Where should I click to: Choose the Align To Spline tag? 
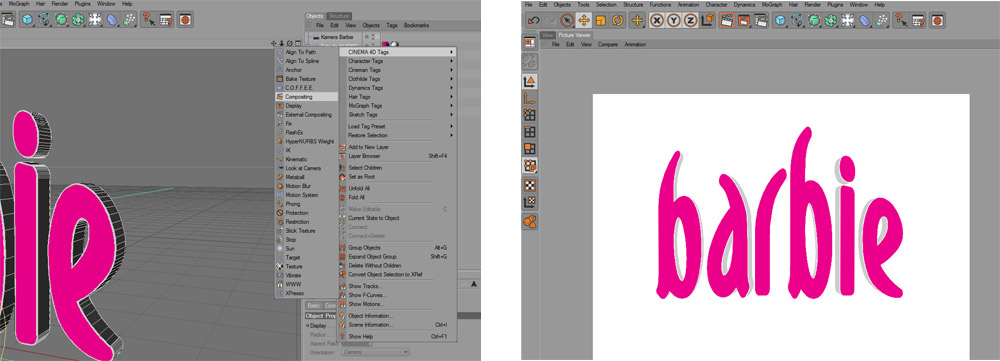(307, 61)
